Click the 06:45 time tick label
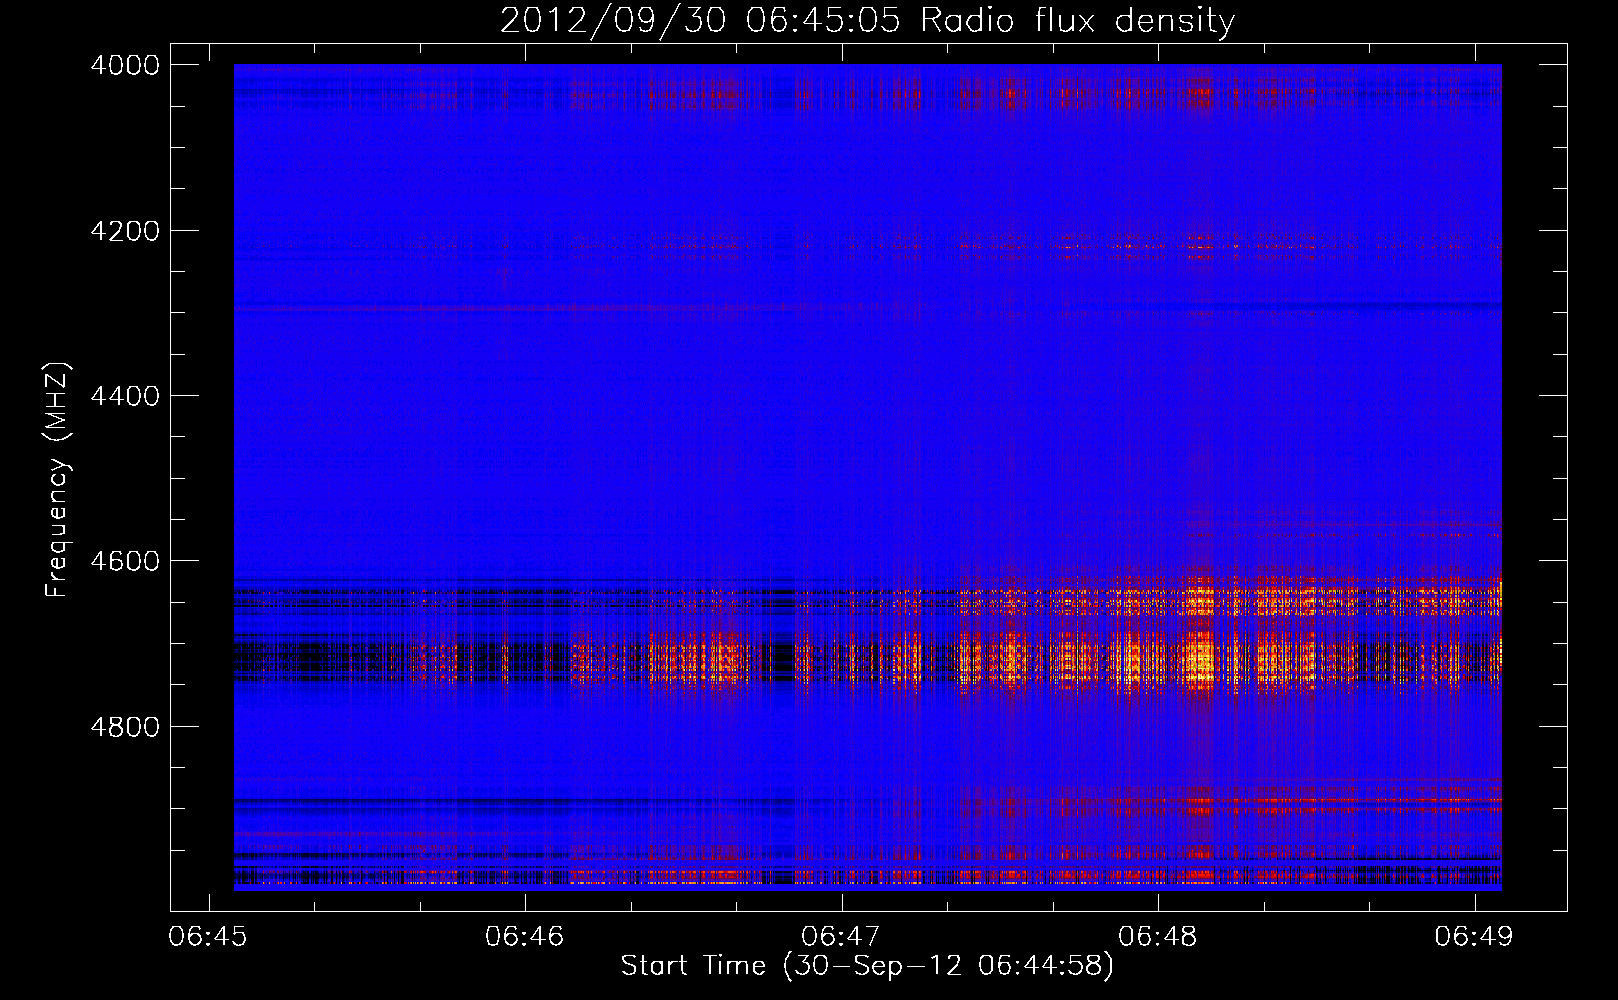Image resolution: width=1618 pixels, height=1000 pixels. [208, 937]
